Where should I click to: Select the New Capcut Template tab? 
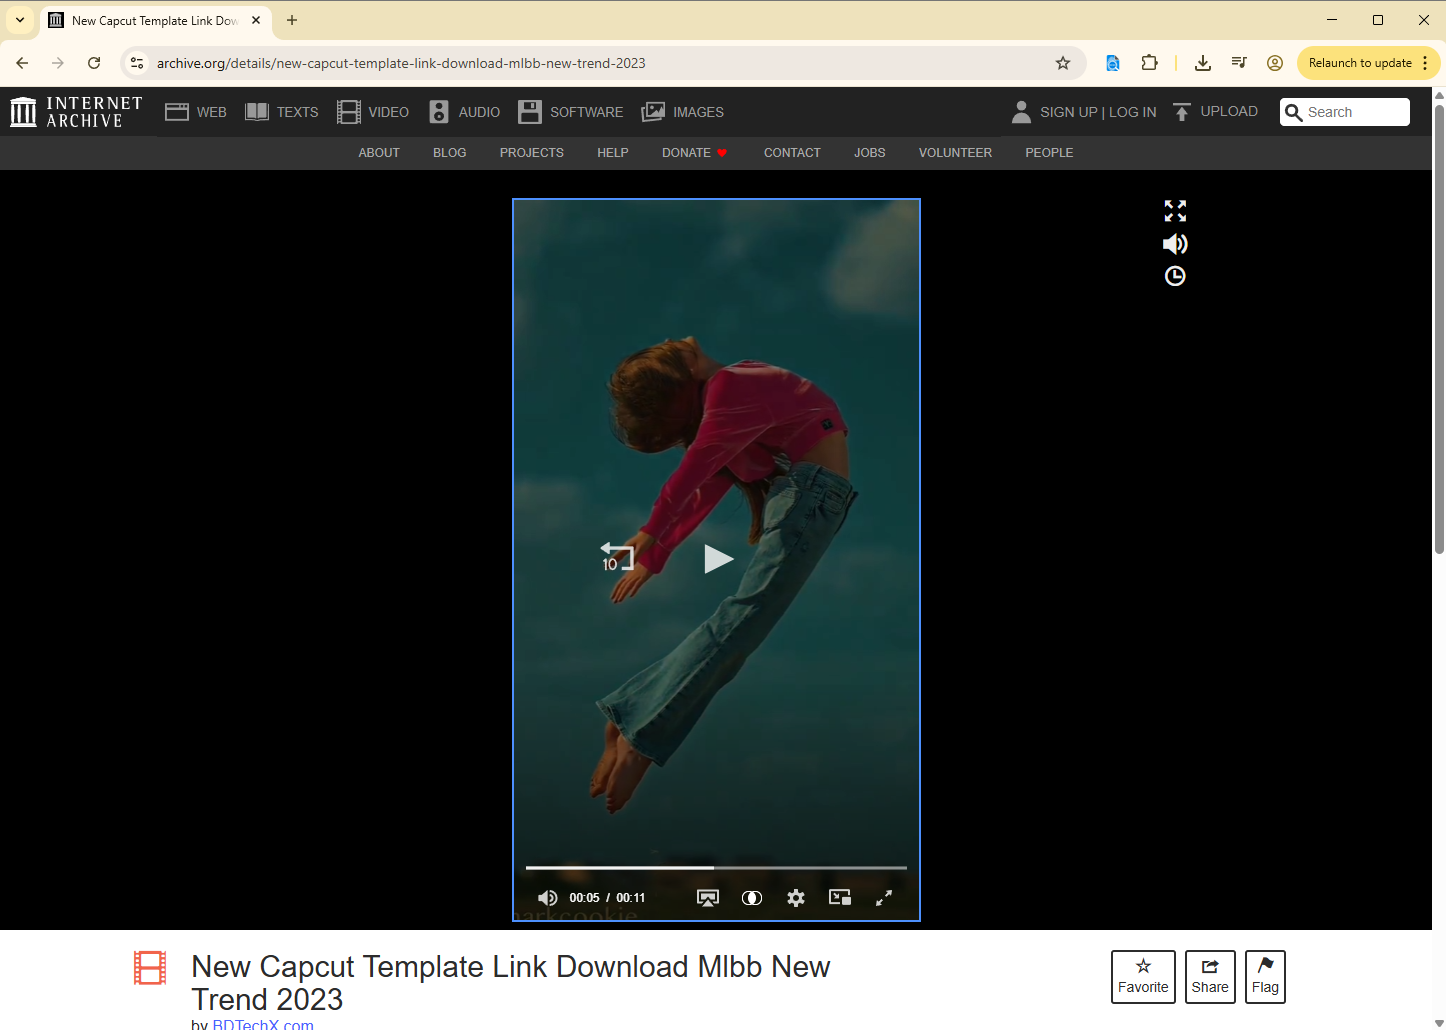tap(156, 20)
